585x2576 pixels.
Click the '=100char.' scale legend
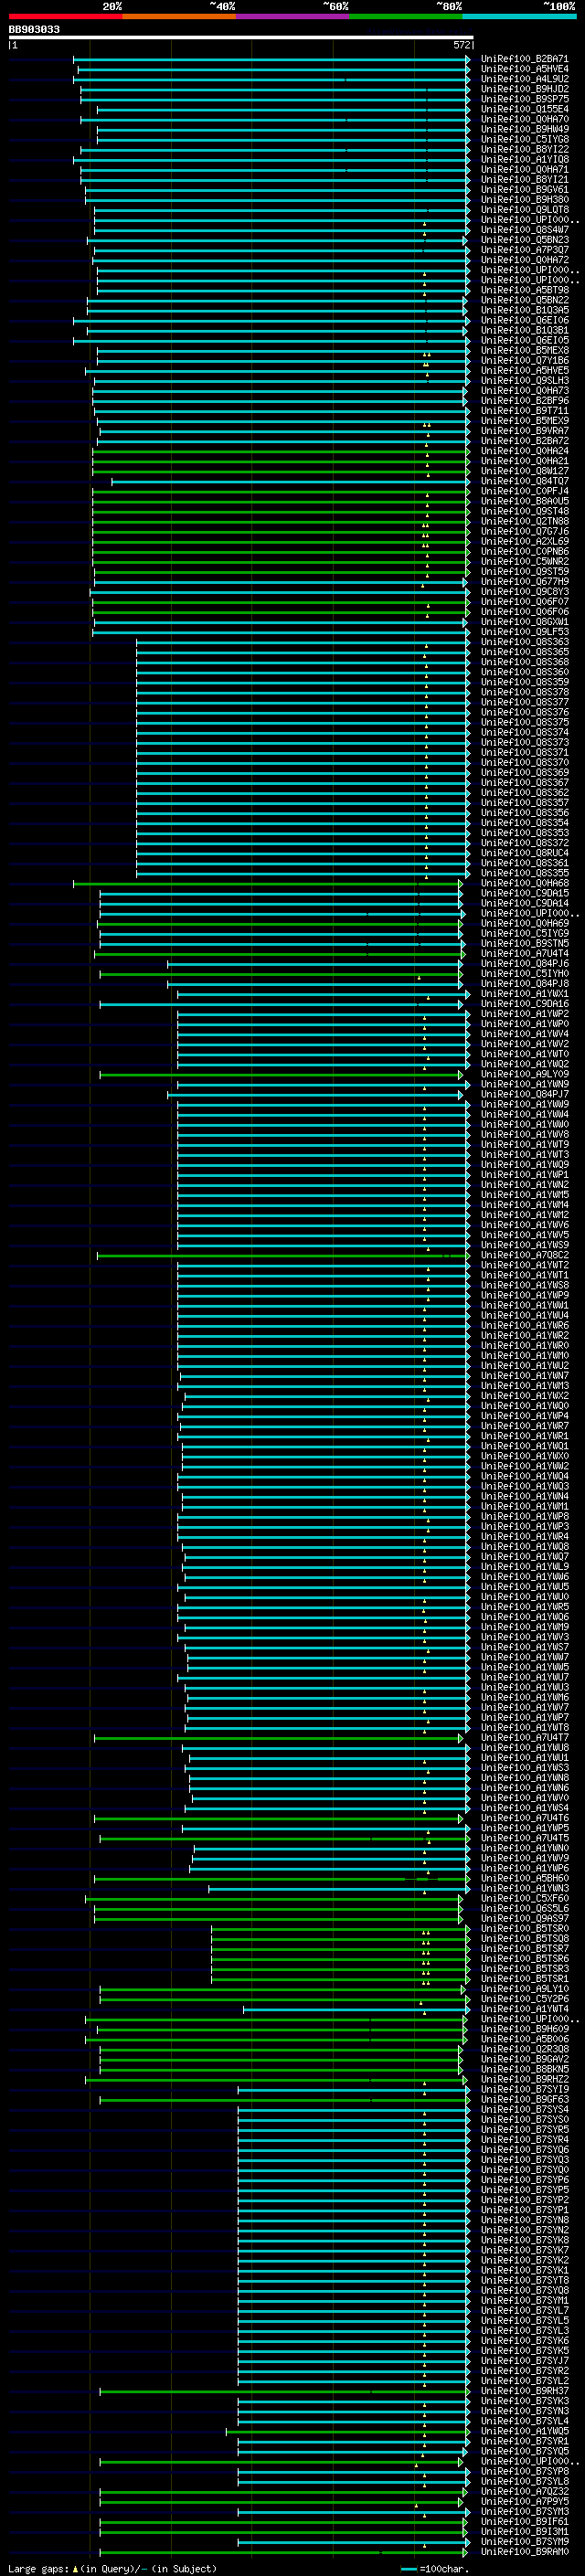coord(433,2569)
